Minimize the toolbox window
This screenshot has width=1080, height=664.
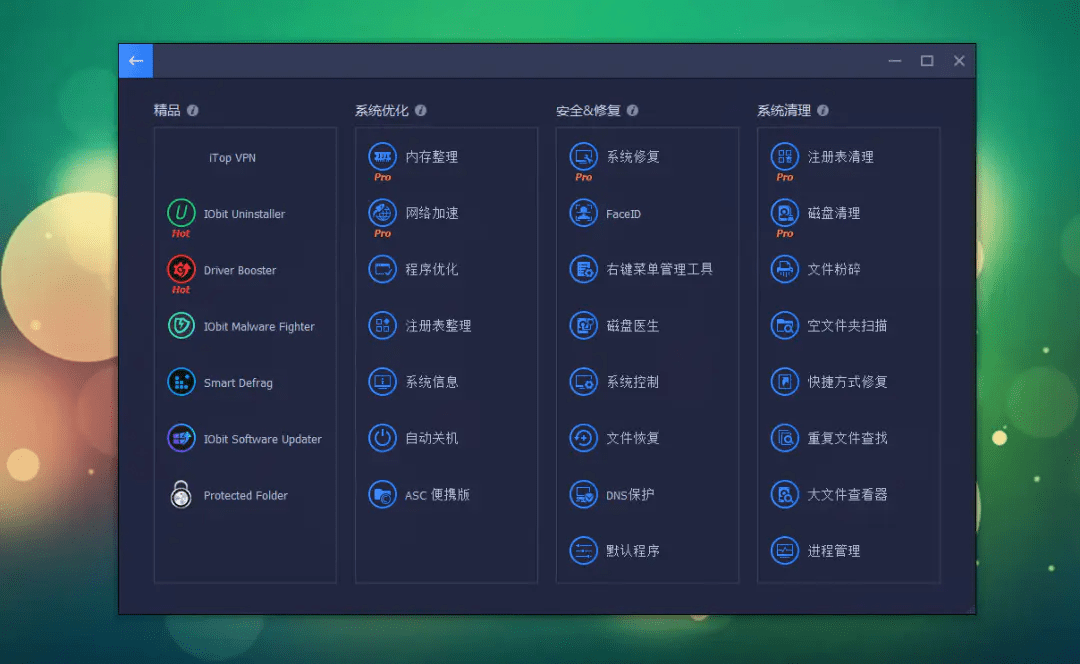click(895, 61)
